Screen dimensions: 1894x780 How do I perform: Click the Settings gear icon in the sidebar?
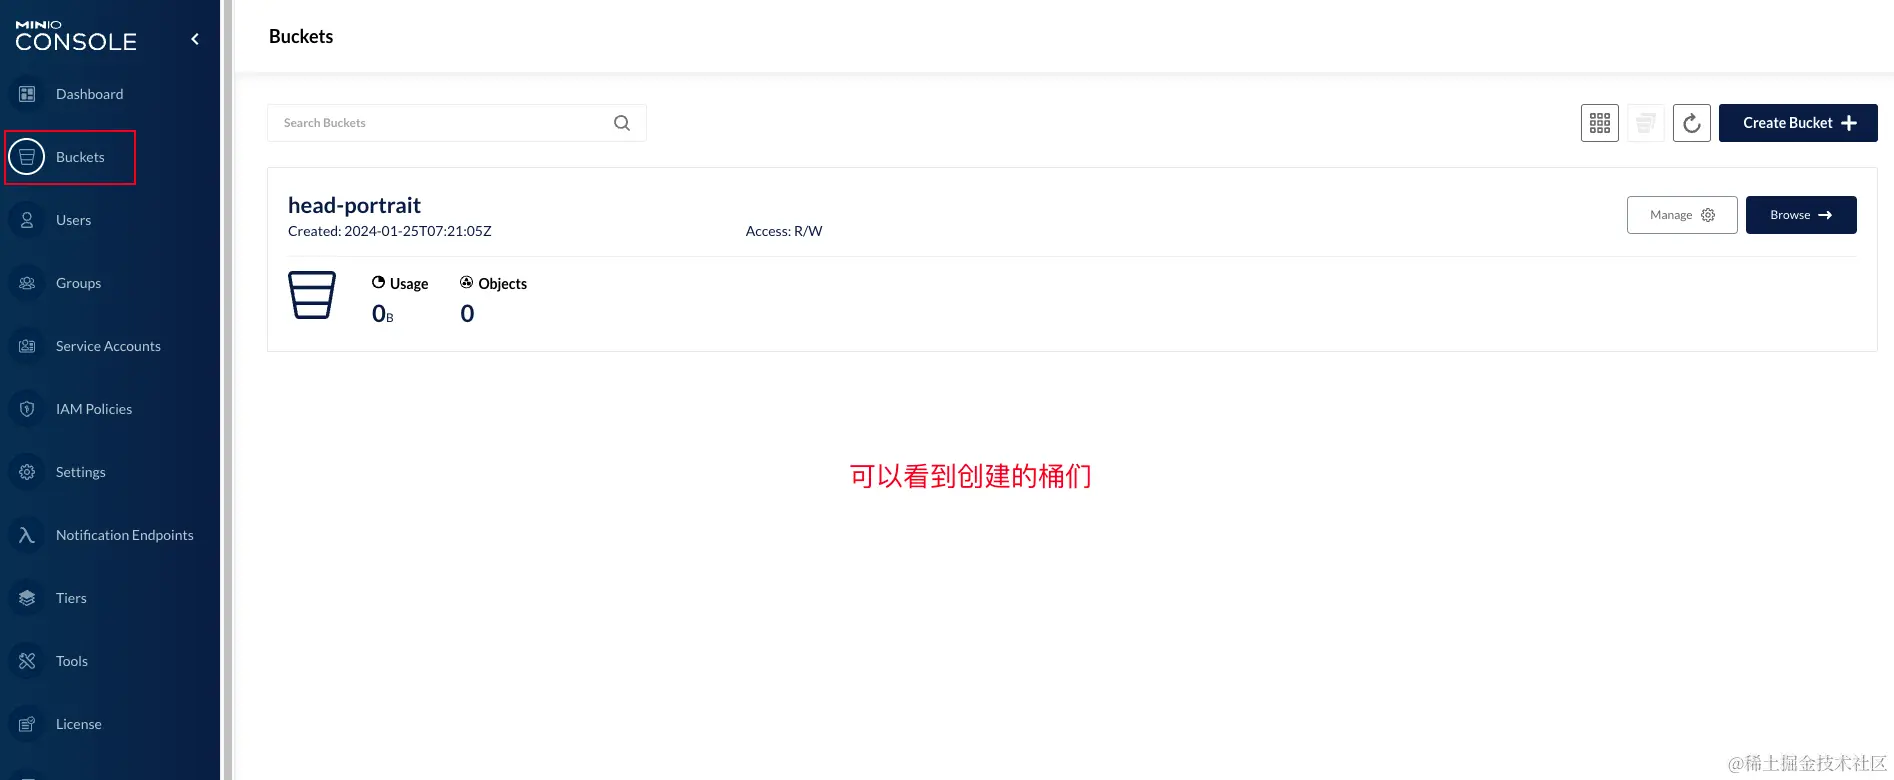pos(27,472)
